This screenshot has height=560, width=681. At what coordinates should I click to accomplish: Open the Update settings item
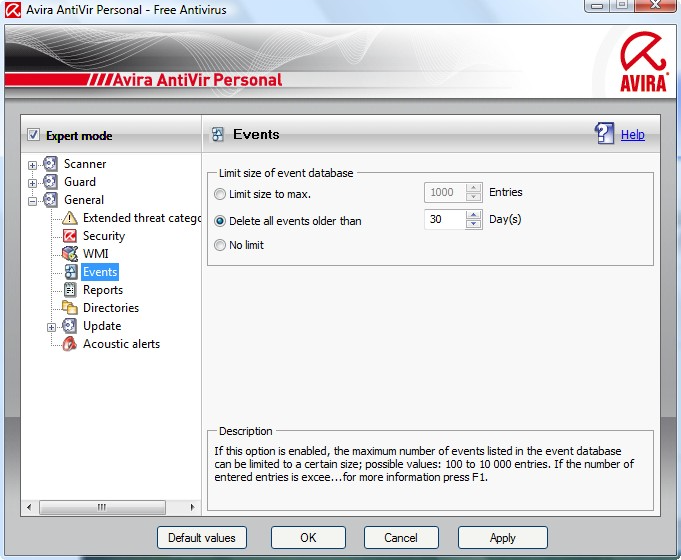coord(102,326)
